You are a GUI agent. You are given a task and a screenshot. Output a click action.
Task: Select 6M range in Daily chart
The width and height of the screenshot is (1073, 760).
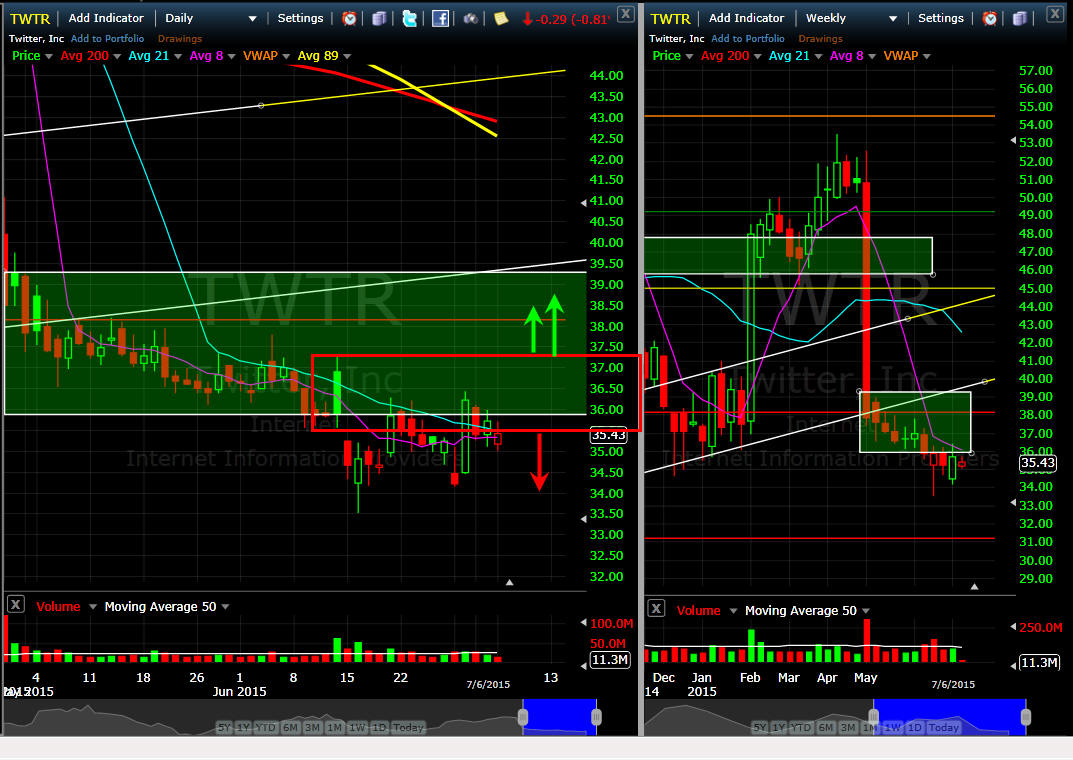point(290,727)
